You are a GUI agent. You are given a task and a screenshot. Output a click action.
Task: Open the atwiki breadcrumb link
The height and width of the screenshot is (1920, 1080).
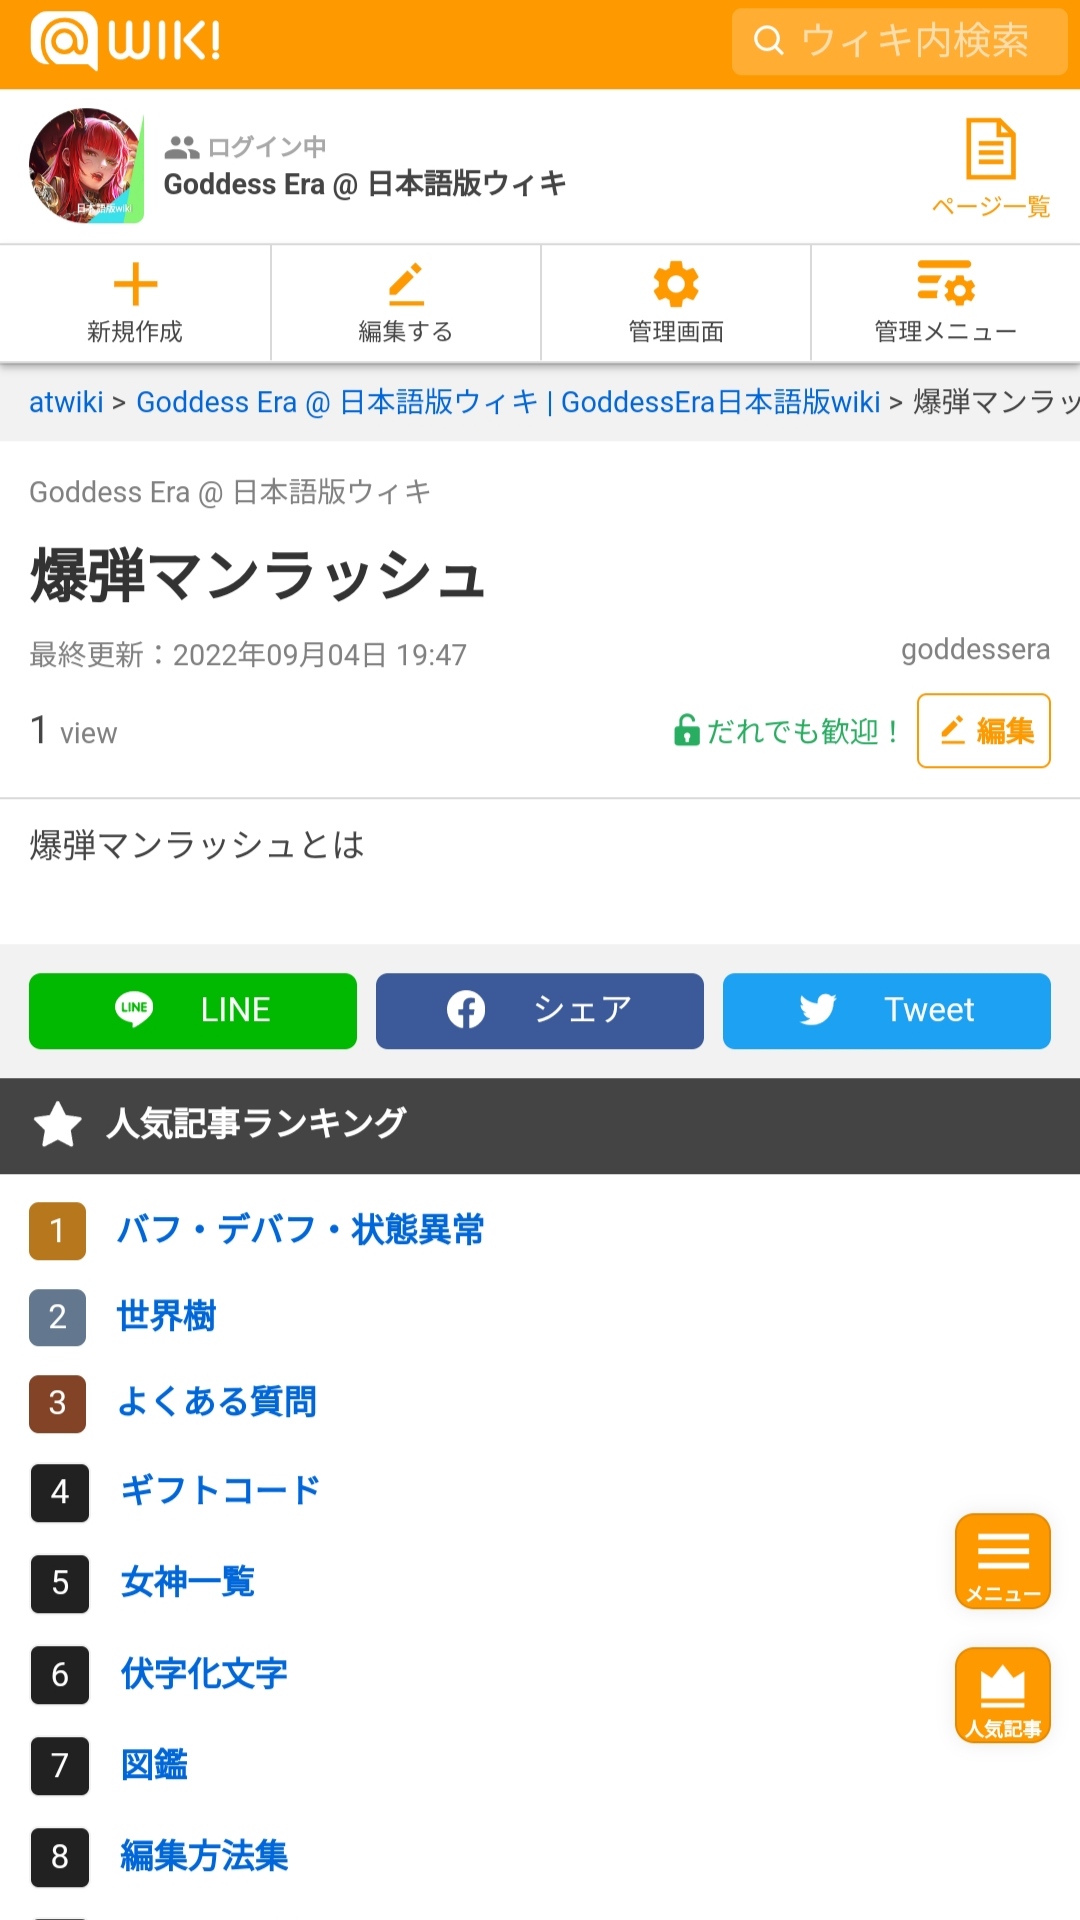tap(66, 402)
